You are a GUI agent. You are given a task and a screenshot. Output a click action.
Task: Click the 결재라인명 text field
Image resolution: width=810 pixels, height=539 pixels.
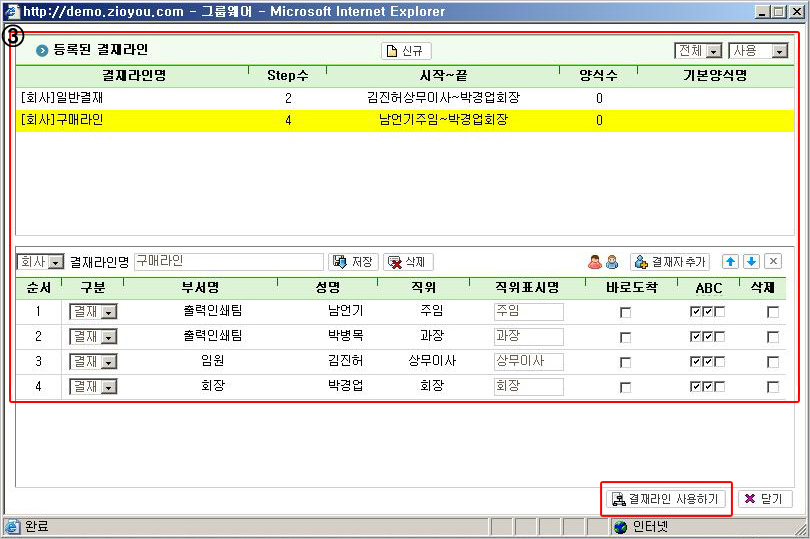(x=229, y=262)
